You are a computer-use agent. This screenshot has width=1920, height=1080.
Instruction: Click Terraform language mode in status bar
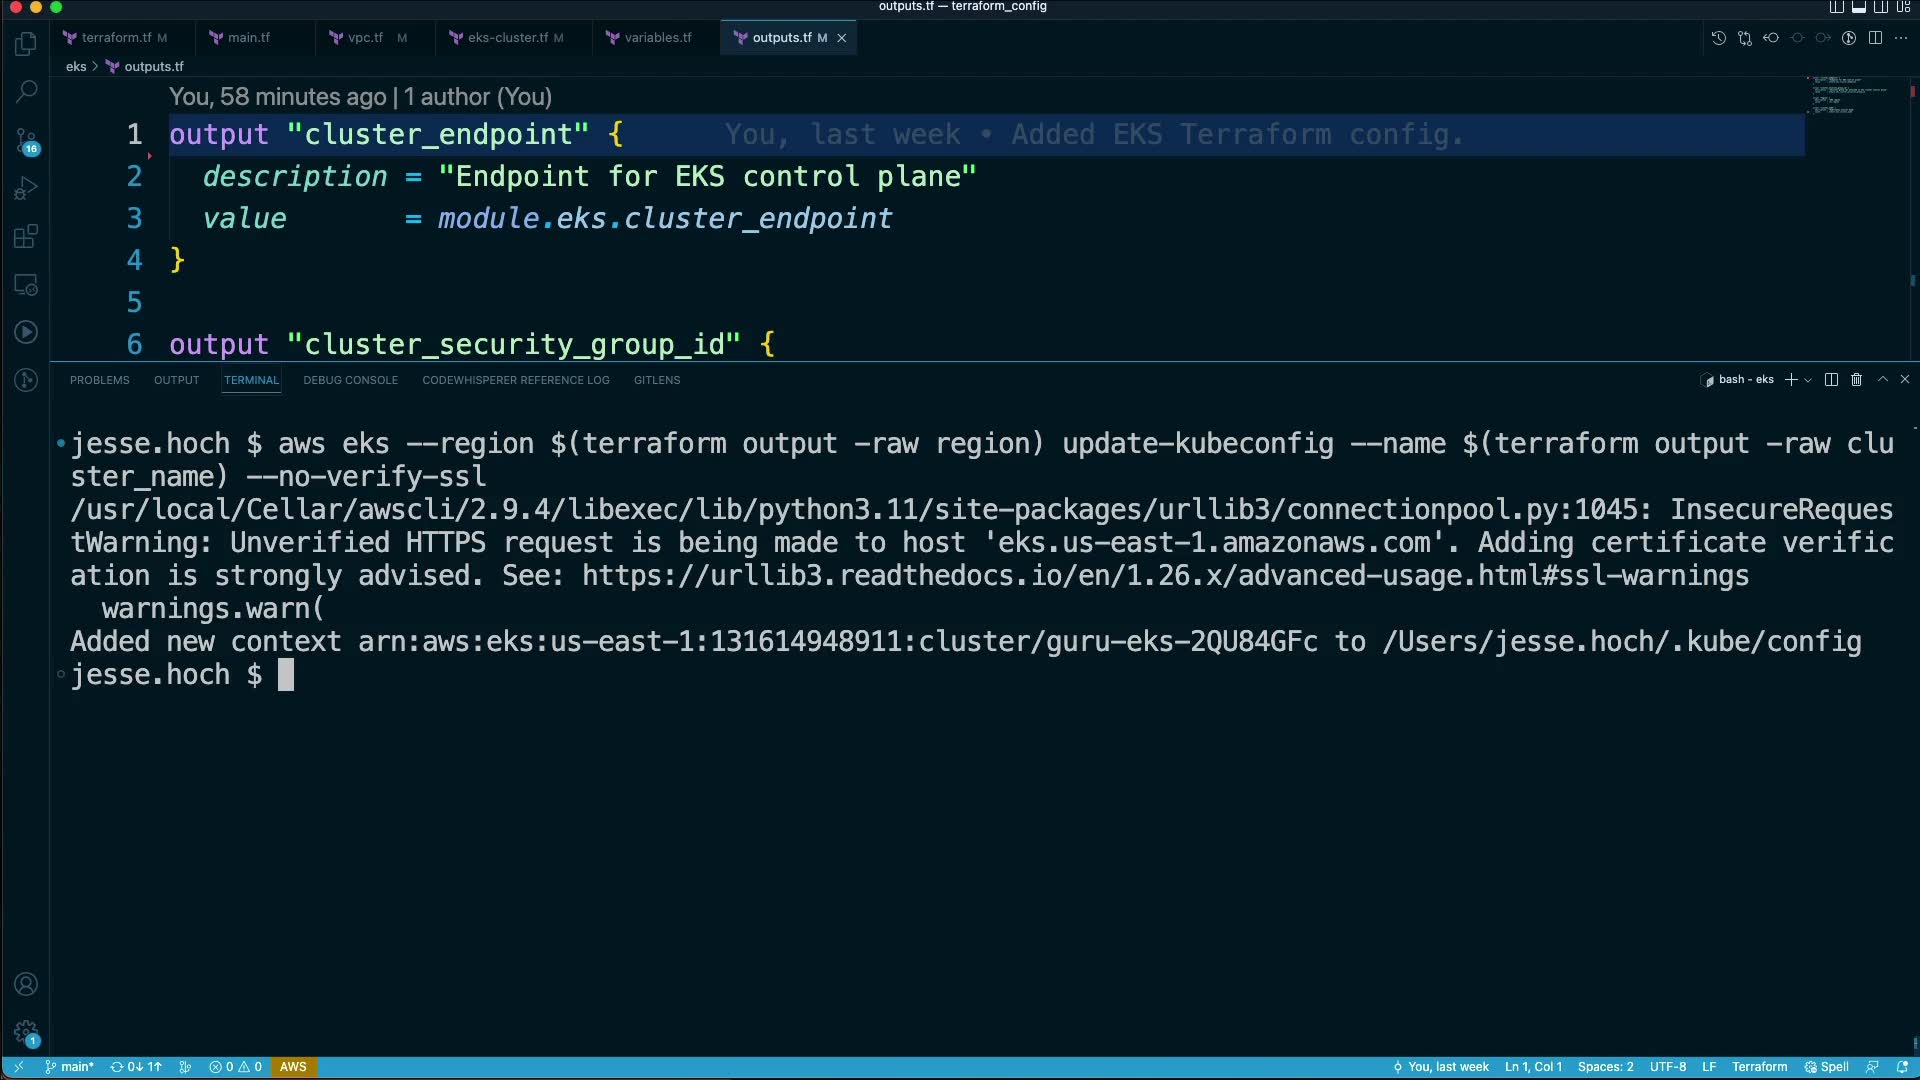[x=1759, y=1067]
